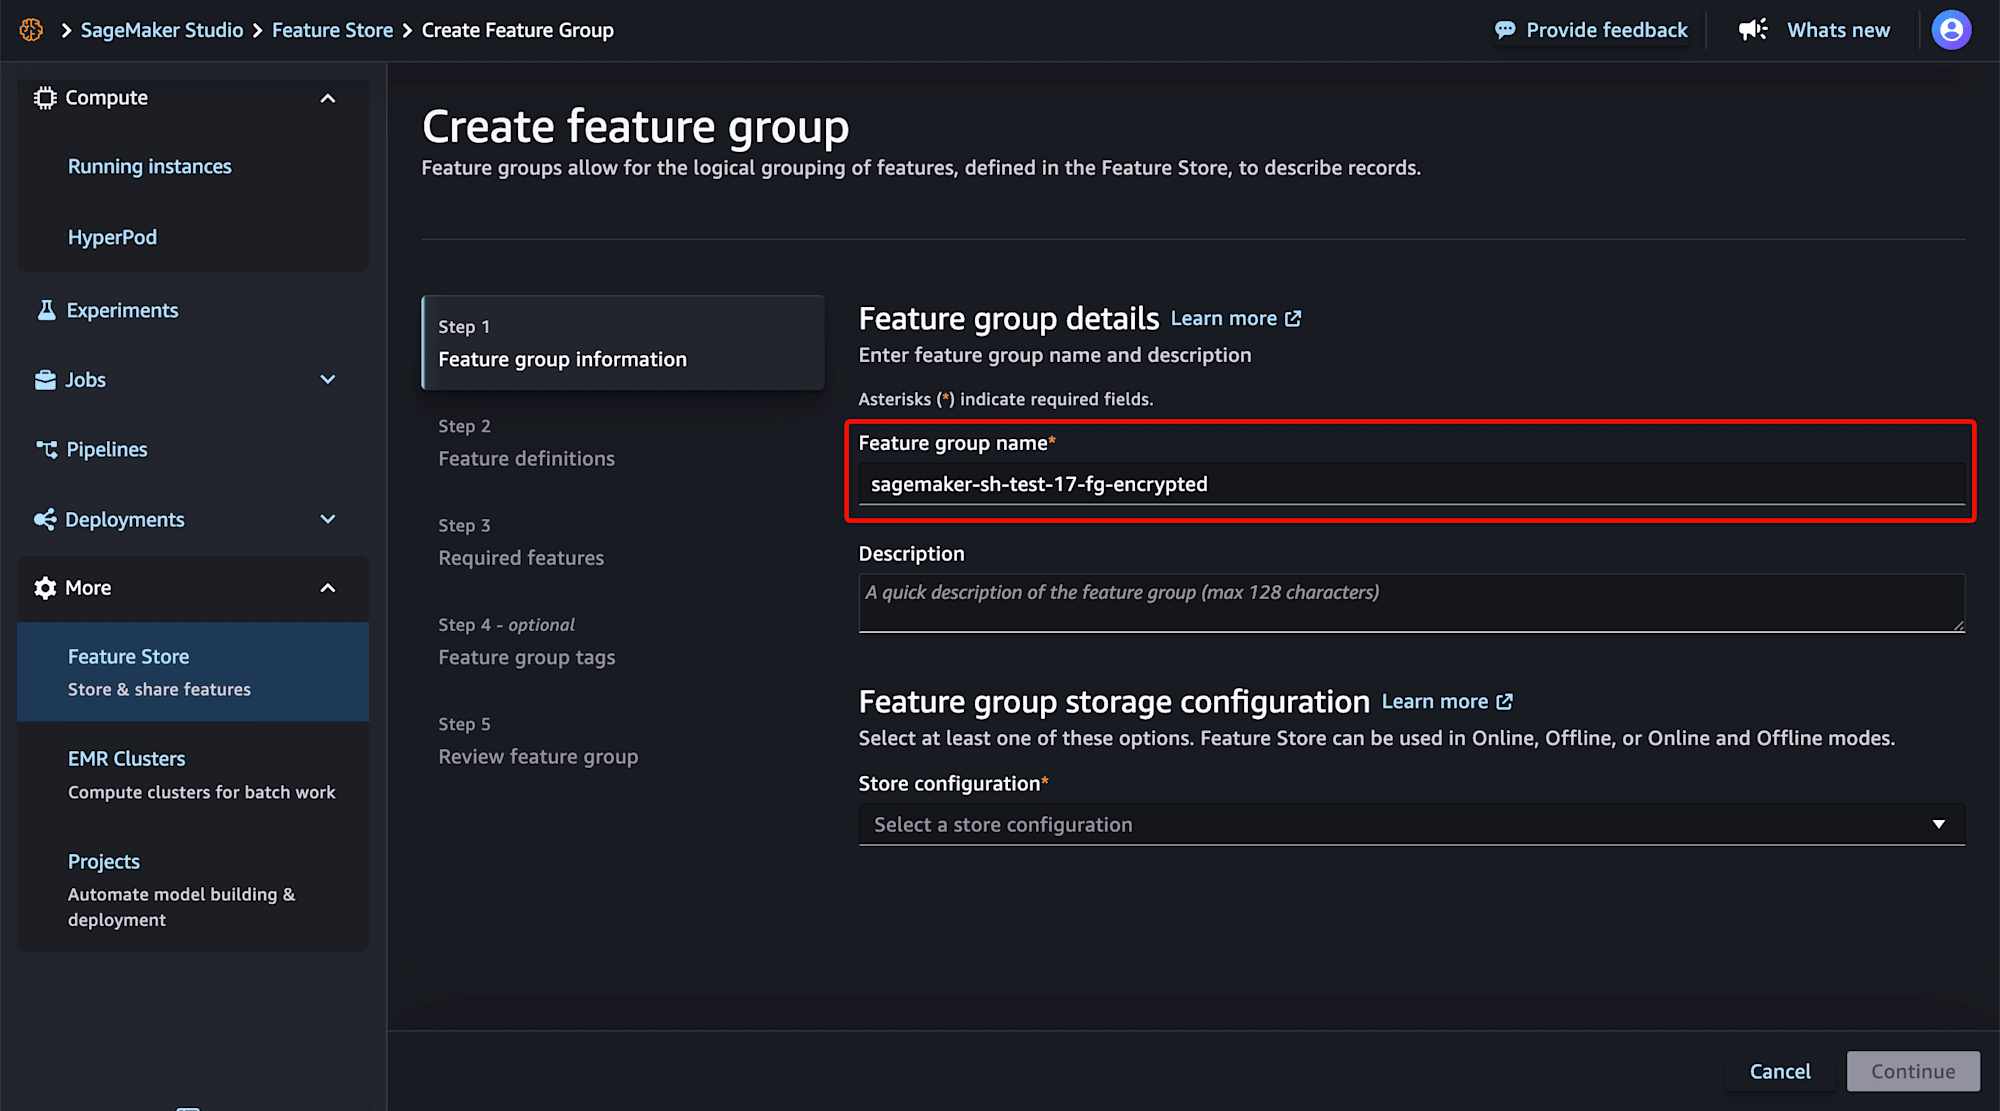This screenshot has height=1111, width=2000.
Task: Open Experiments in sidebar
Action: click(x=122, y=310)
